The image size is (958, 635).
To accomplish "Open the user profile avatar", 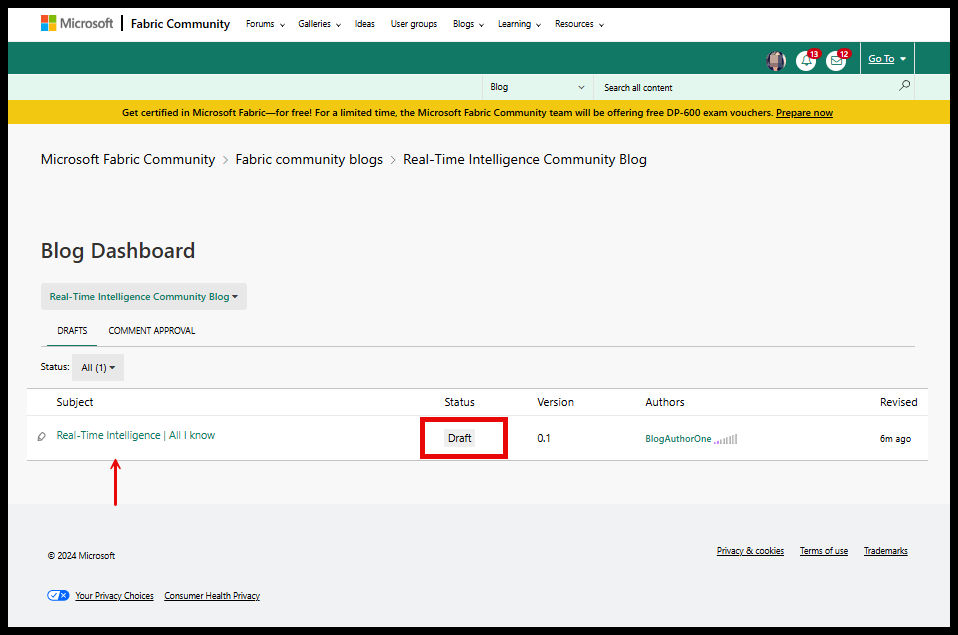I will pyautogui.click(x=776, y=61).
